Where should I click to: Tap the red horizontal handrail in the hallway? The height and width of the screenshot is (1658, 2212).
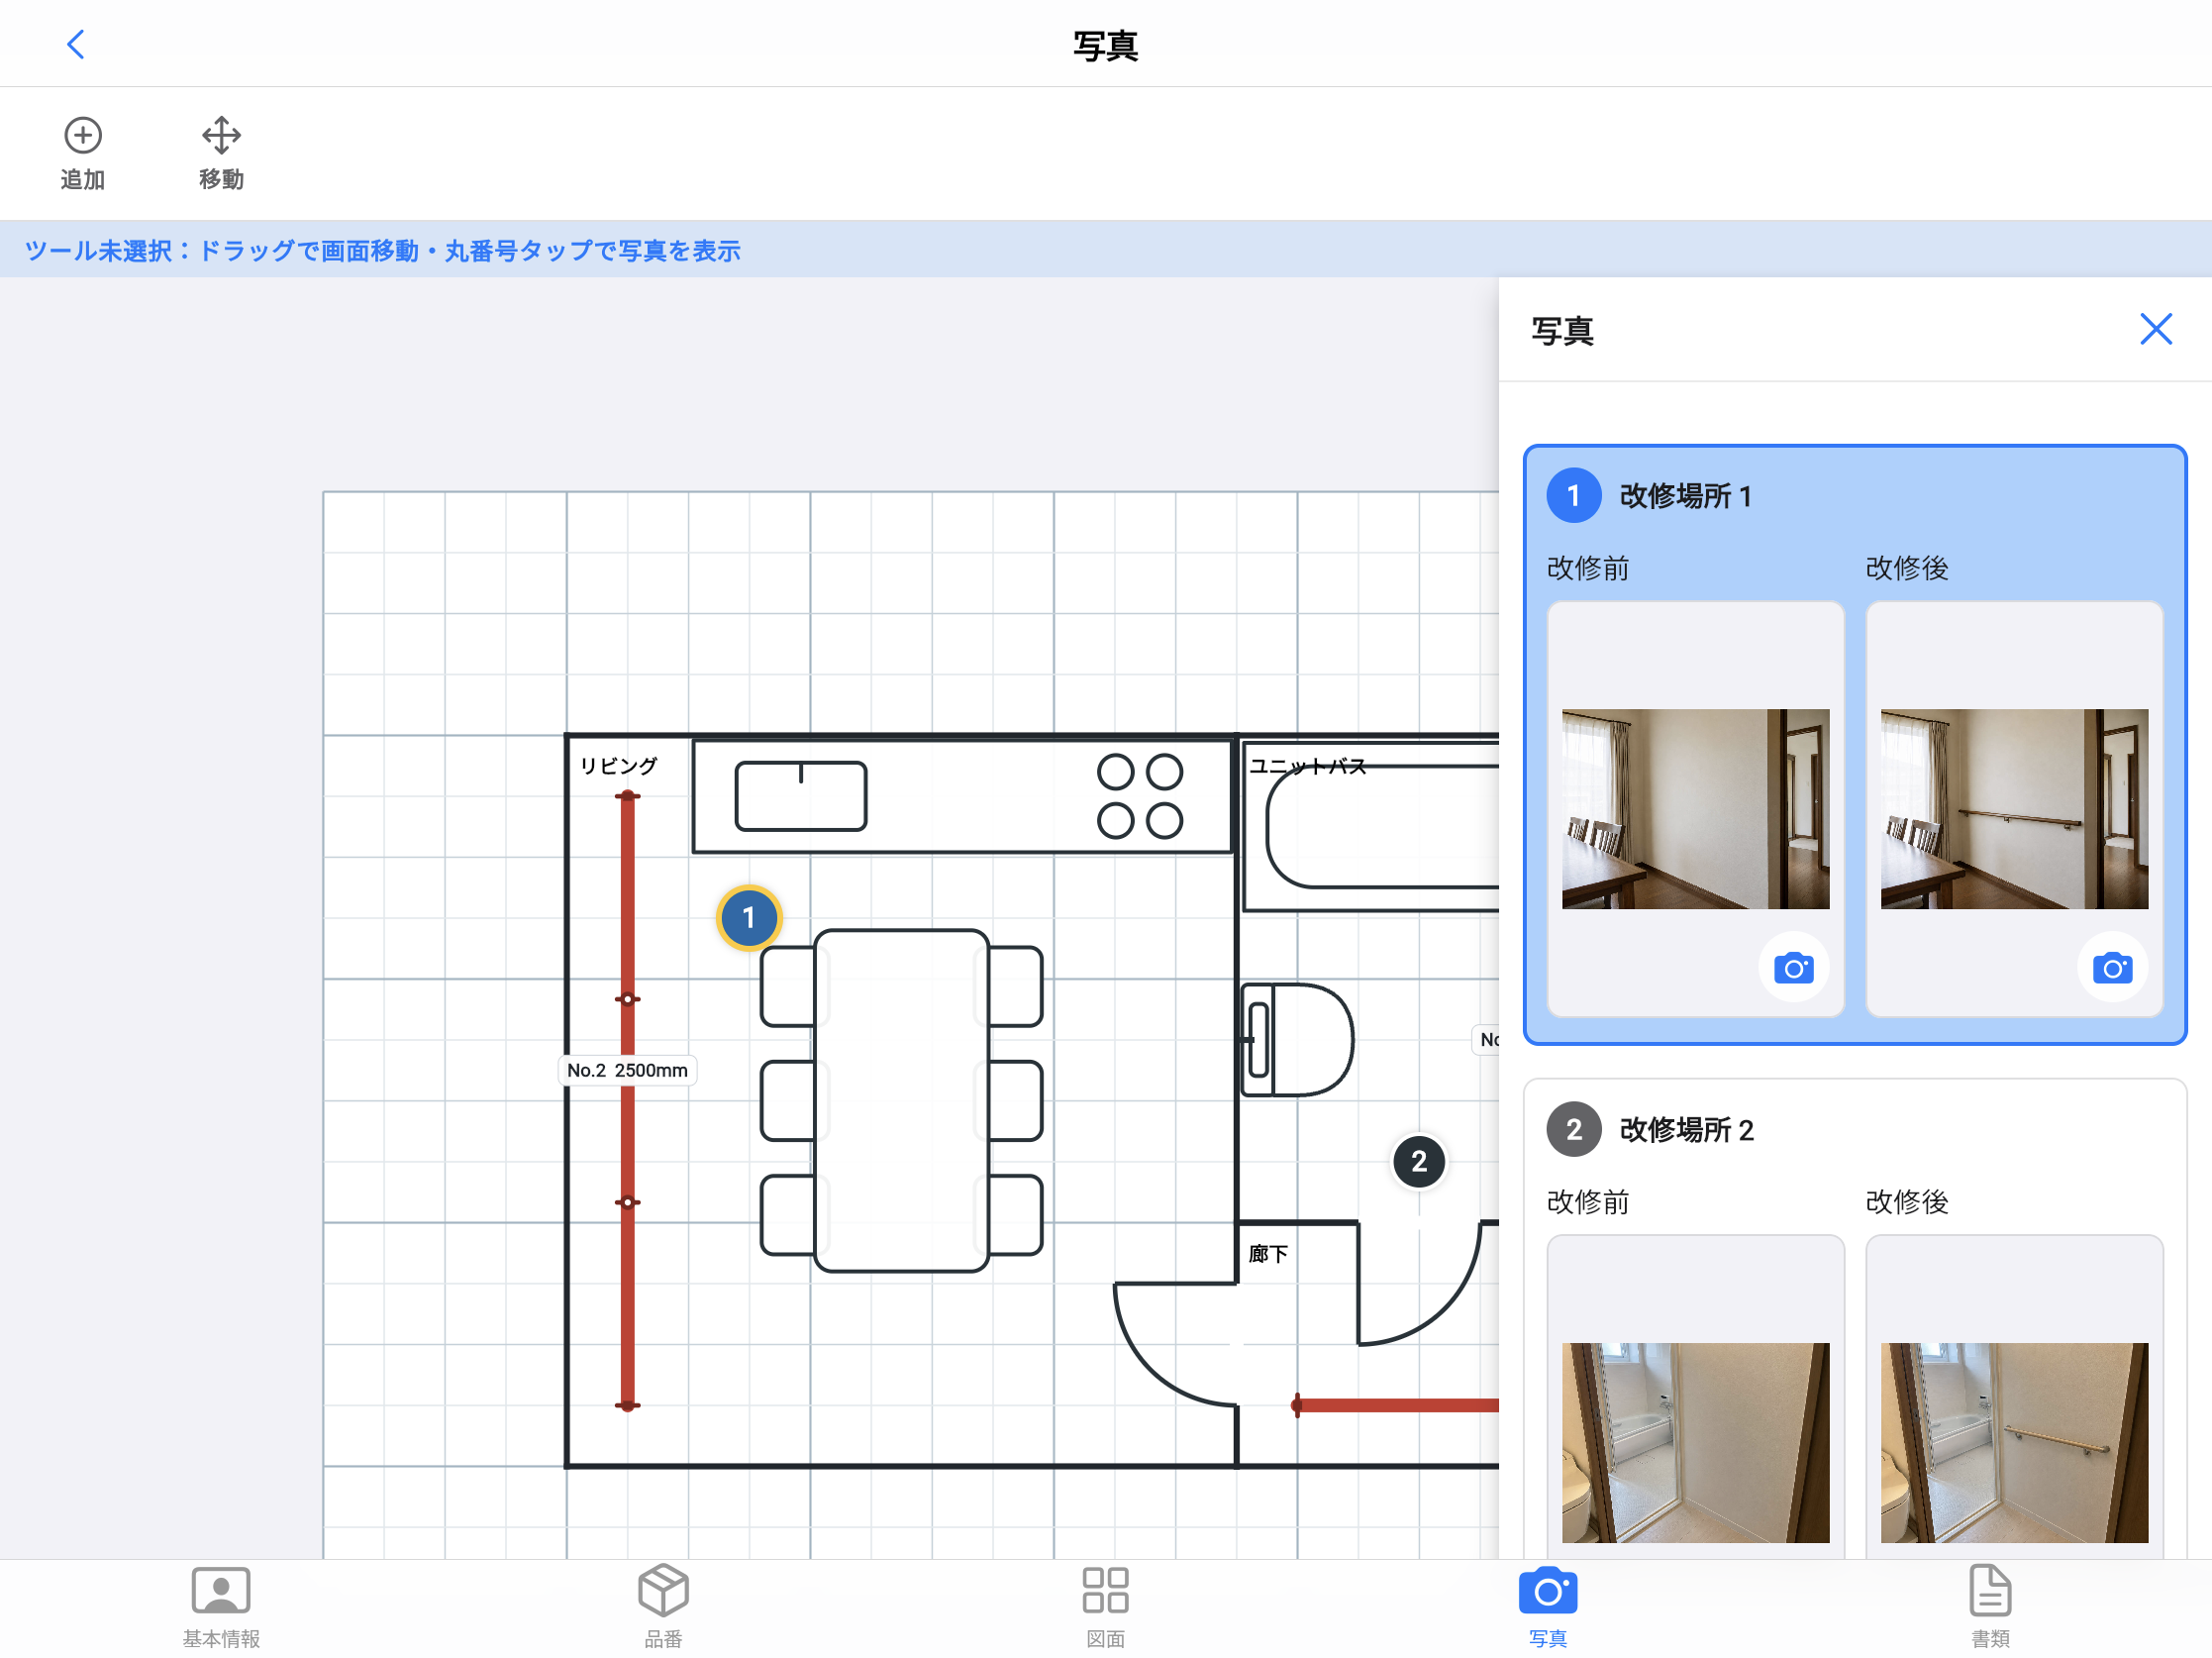1396,1405
